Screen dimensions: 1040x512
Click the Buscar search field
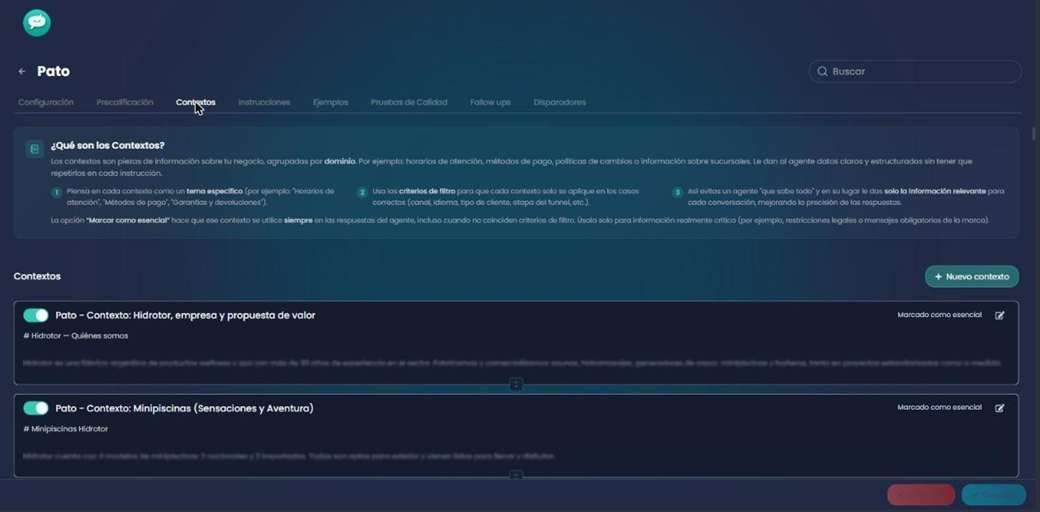[x=915, y=72]
